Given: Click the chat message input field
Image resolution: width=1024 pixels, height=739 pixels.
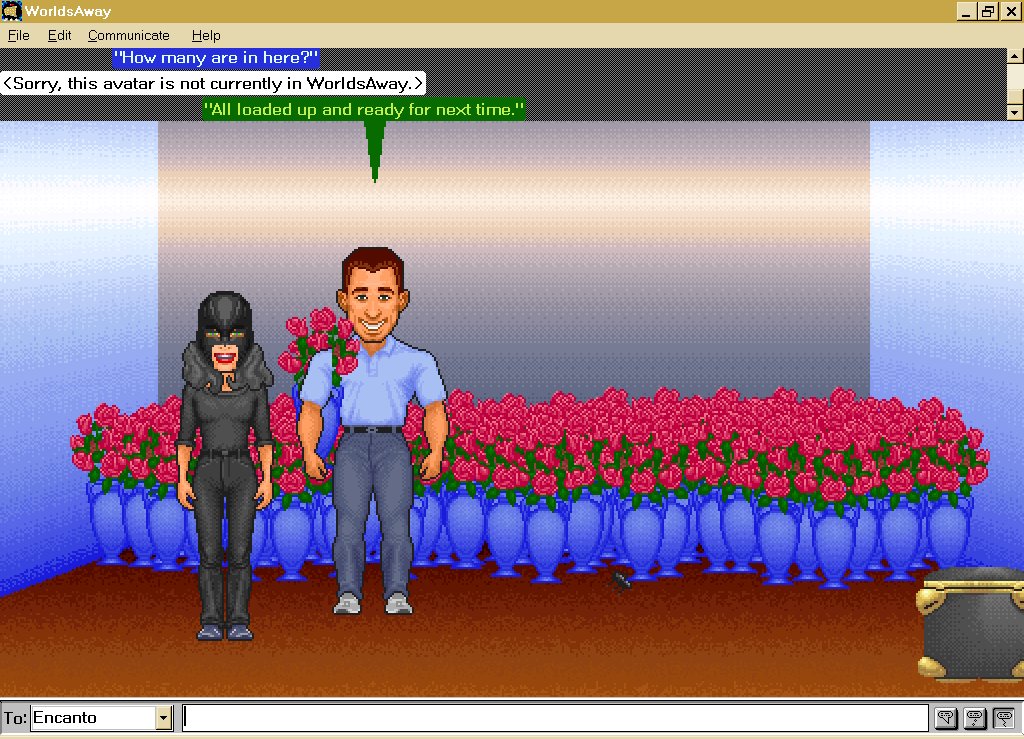Looking at the screenshot, I should click(x=555, y=718).
